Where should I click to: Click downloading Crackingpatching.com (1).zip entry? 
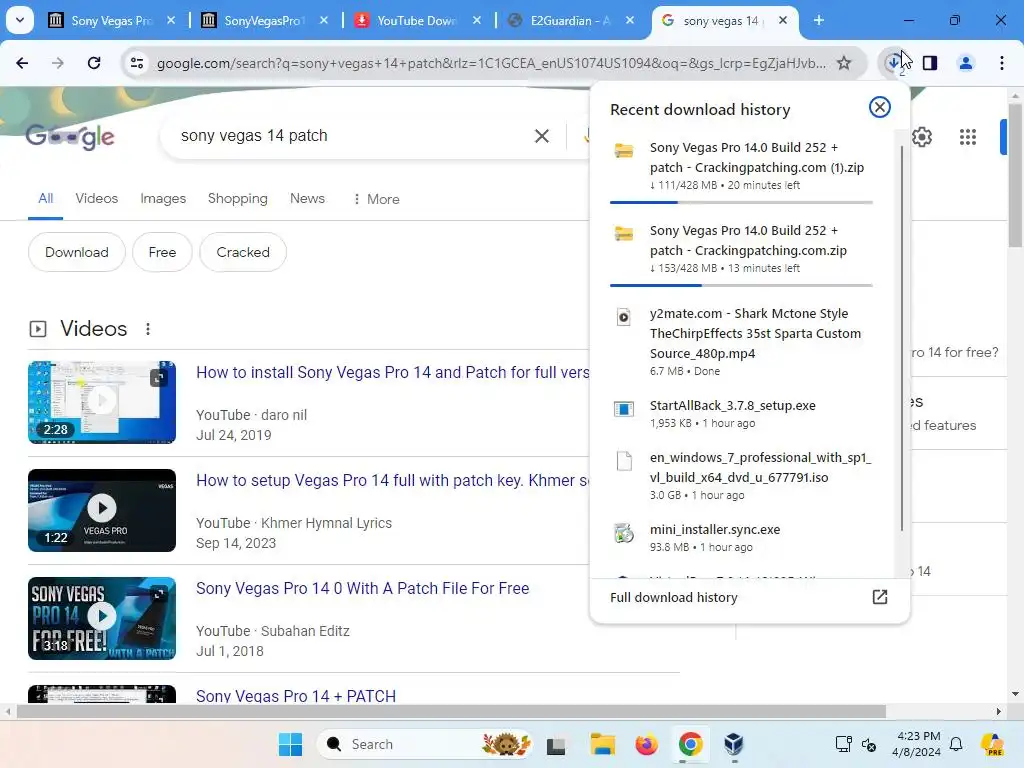(741, 166)
